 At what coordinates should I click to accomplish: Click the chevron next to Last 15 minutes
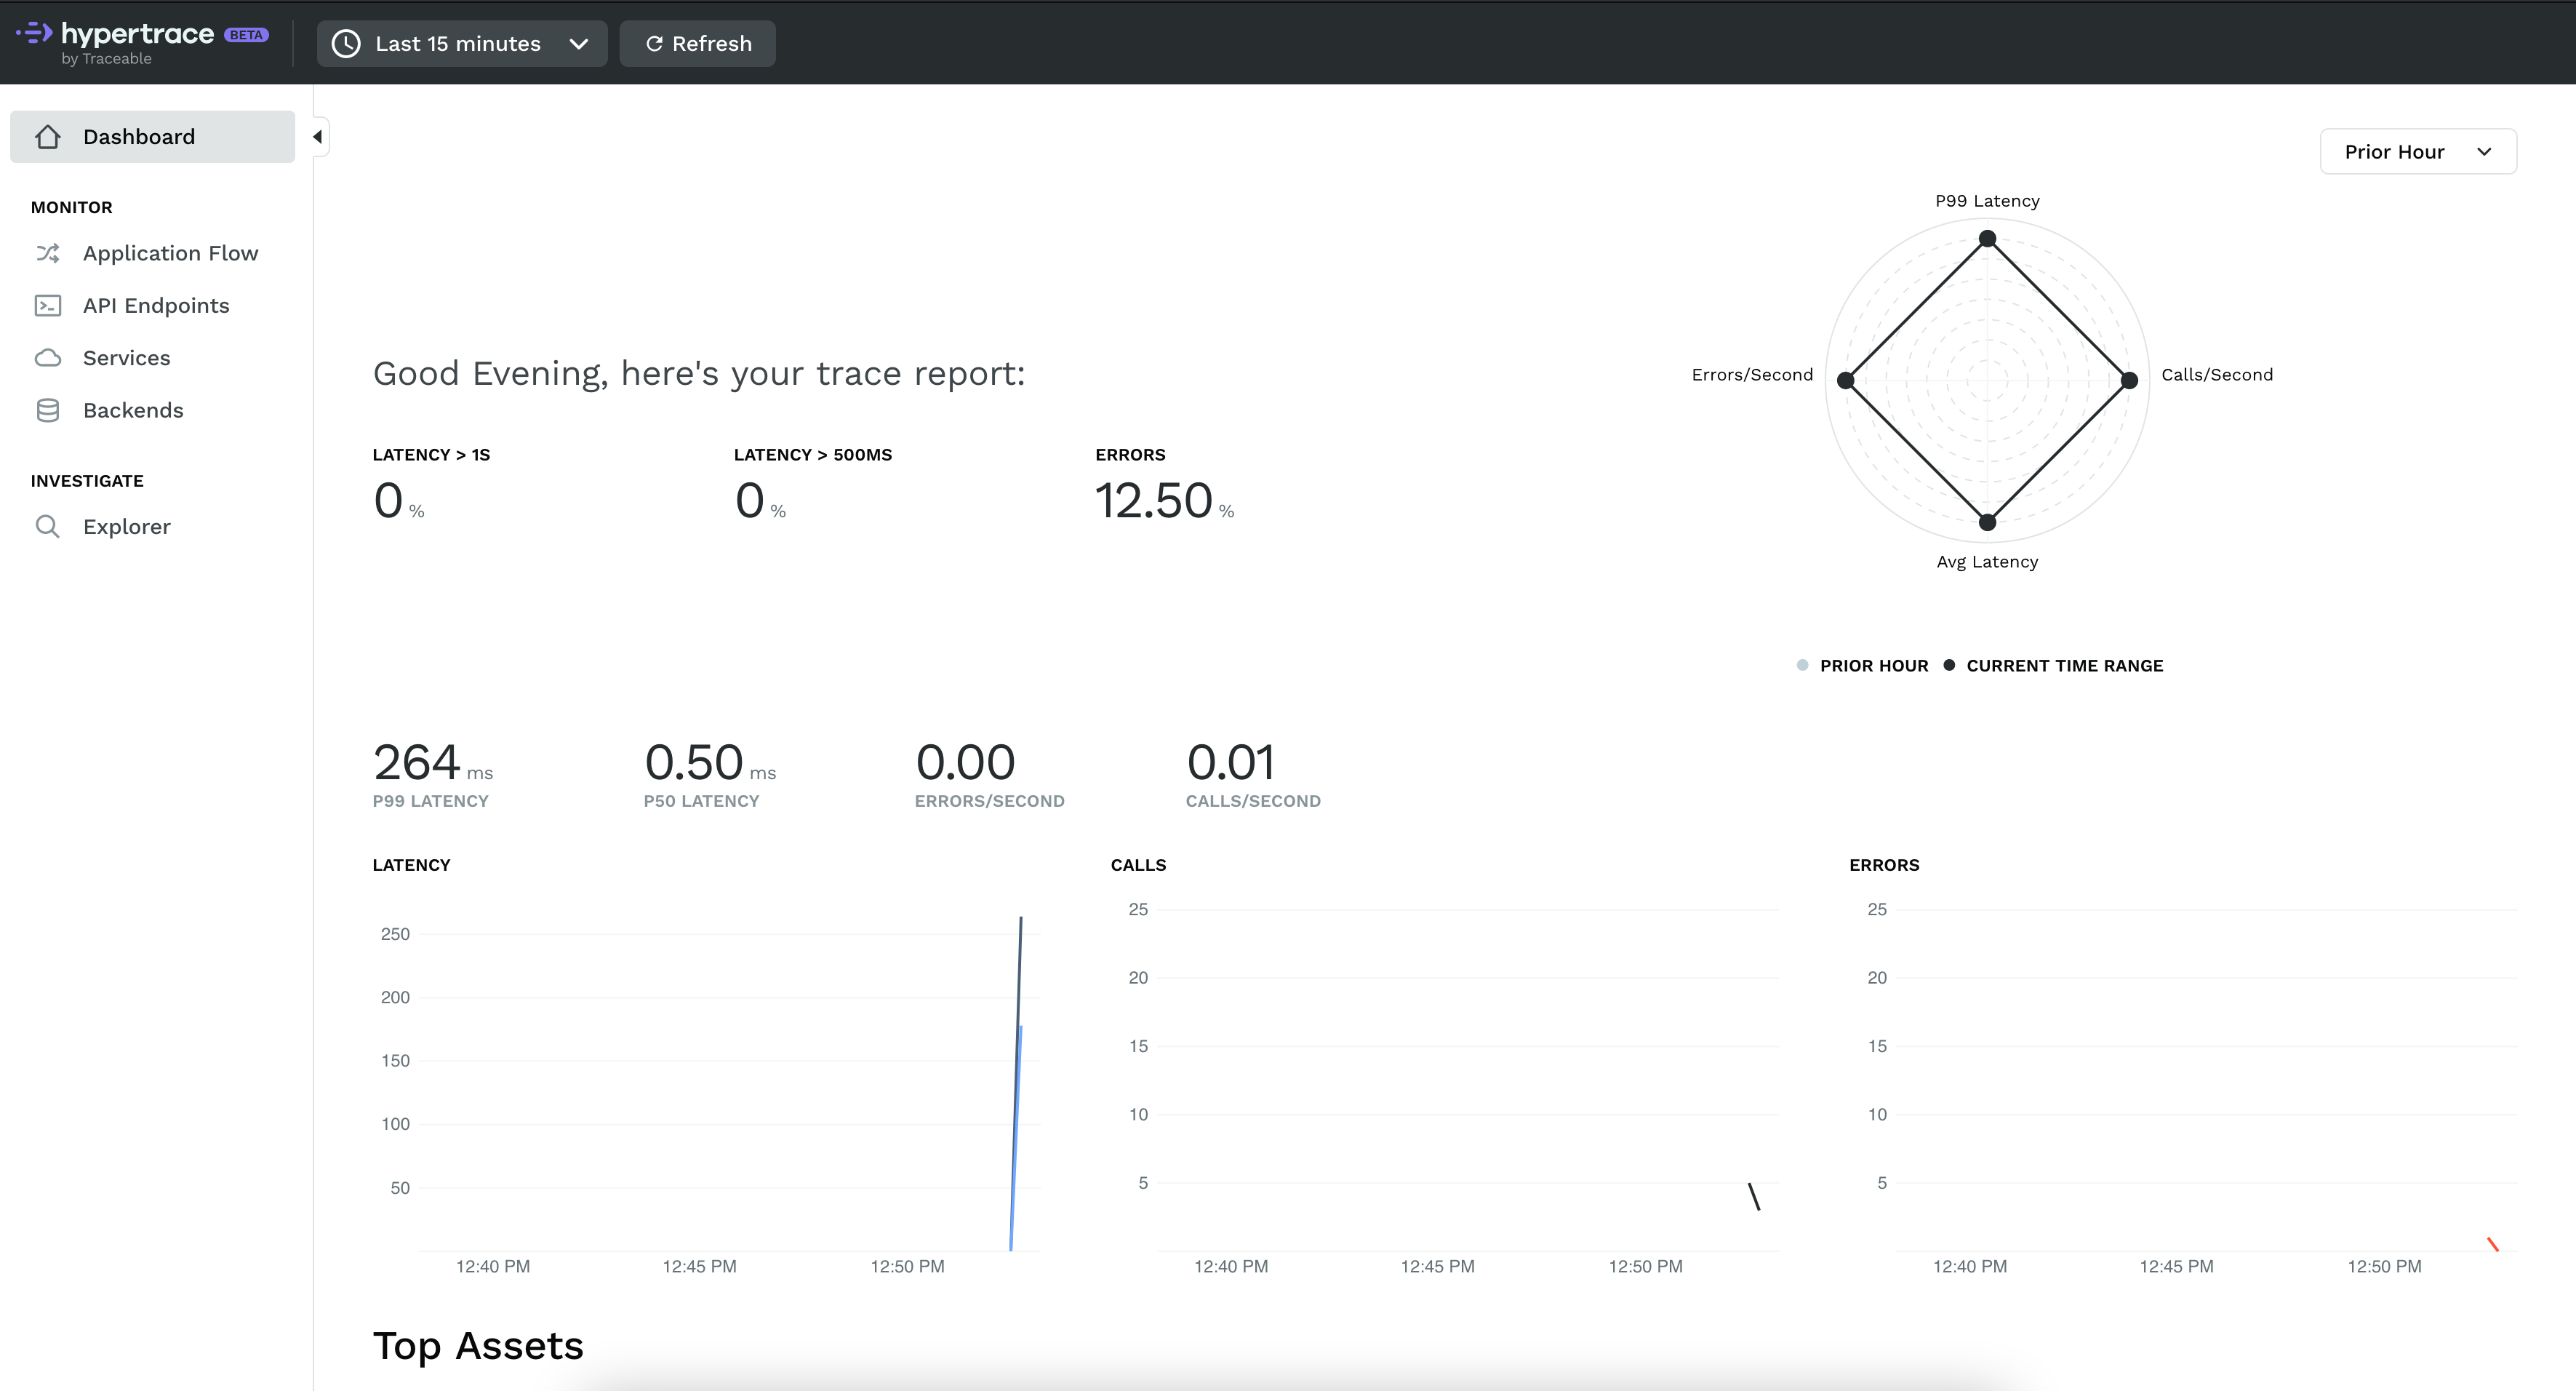point(578,44)
